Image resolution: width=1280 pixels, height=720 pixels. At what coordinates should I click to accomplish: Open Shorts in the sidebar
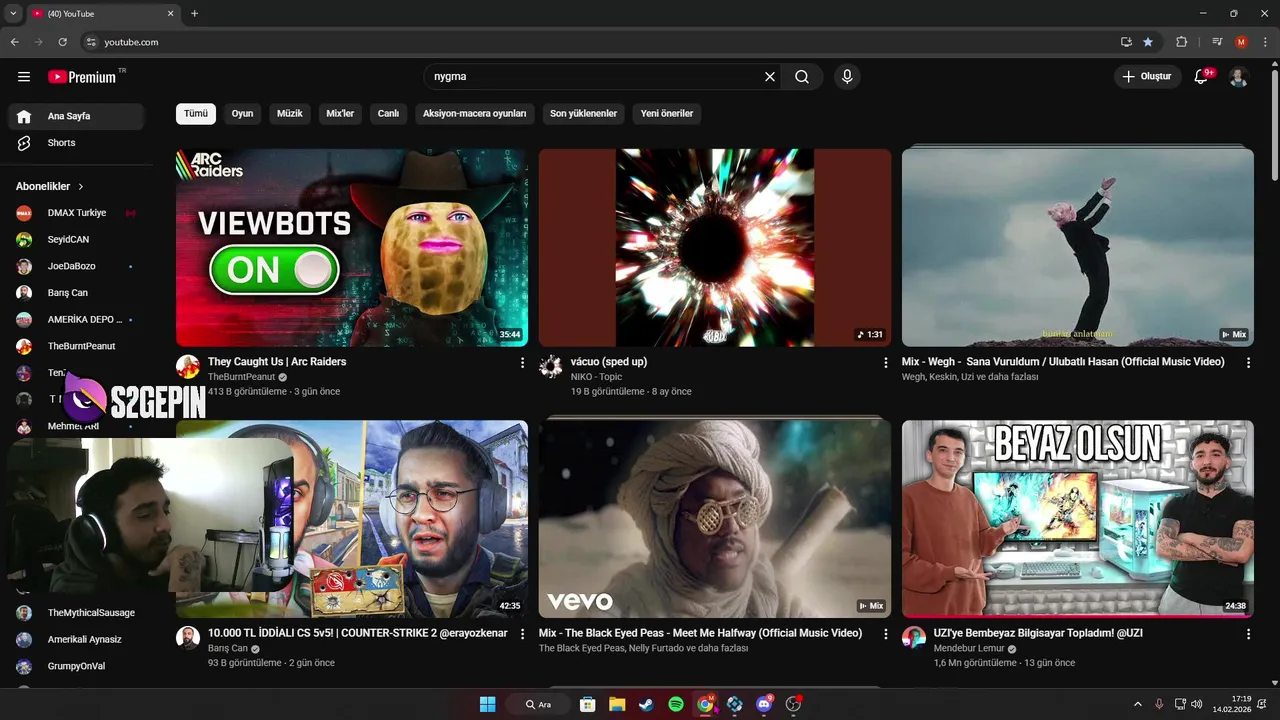[x=76, y=143]
